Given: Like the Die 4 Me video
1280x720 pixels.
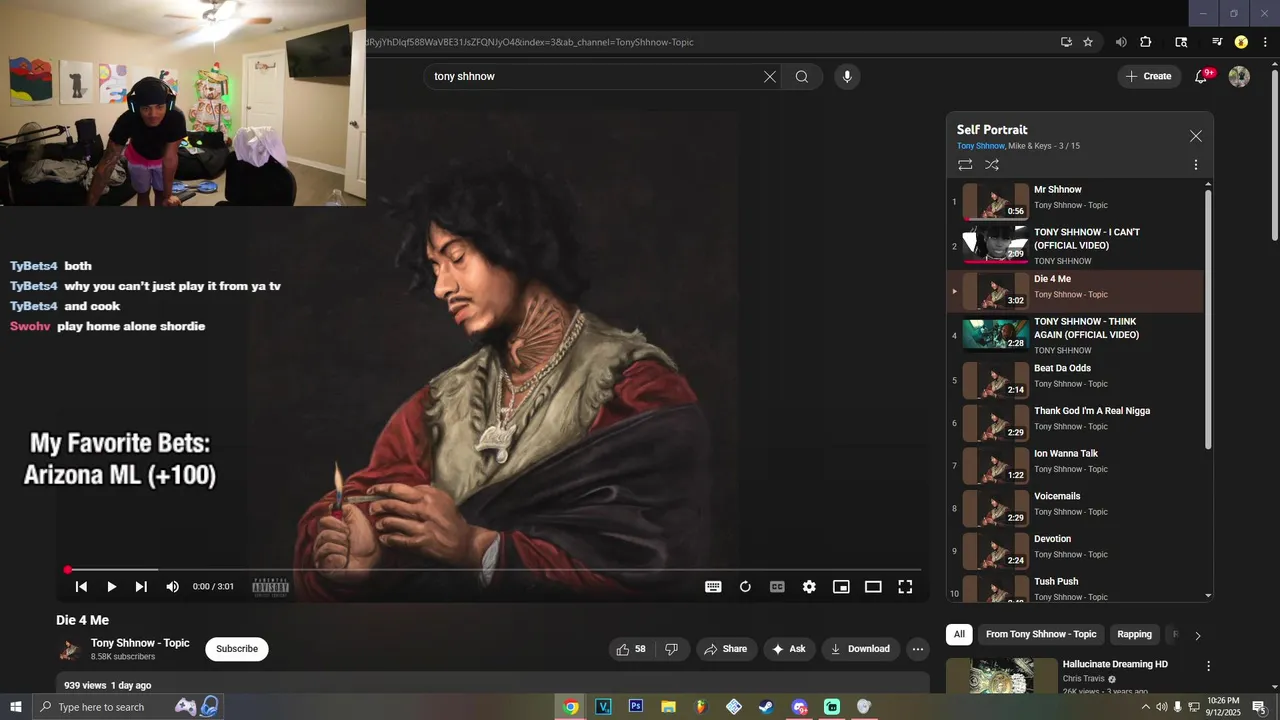Looking at the screenshot, I should pyautogui.click(x=631, y=649).
